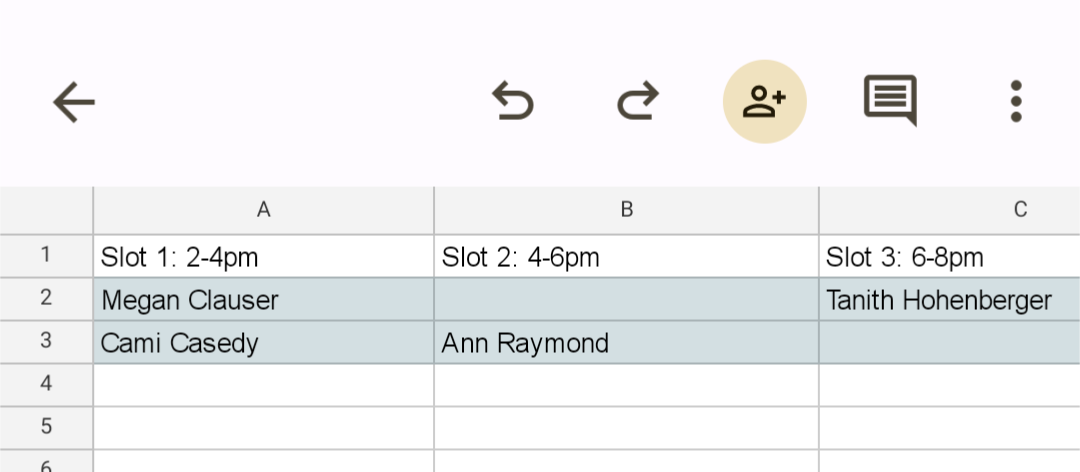
Task: Select column A header
Action: (263, 210)
